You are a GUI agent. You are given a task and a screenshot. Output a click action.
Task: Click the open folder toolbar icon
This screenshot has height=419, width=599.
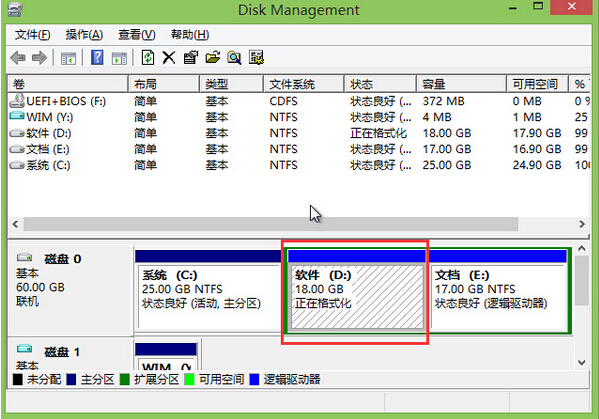pos(213,58)
